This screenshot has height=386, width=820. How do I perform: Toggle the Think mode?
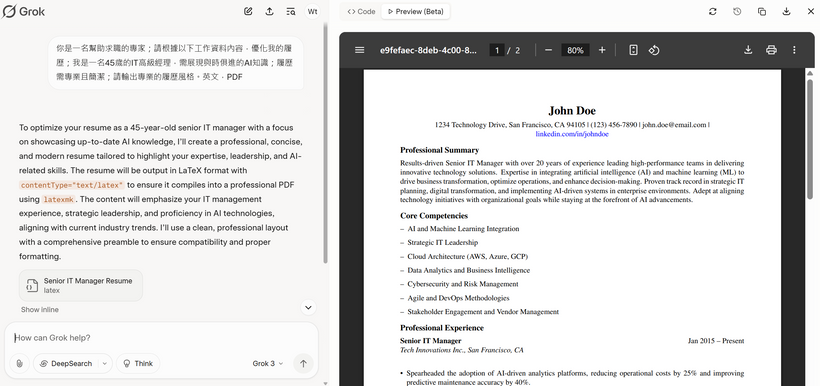138,364
